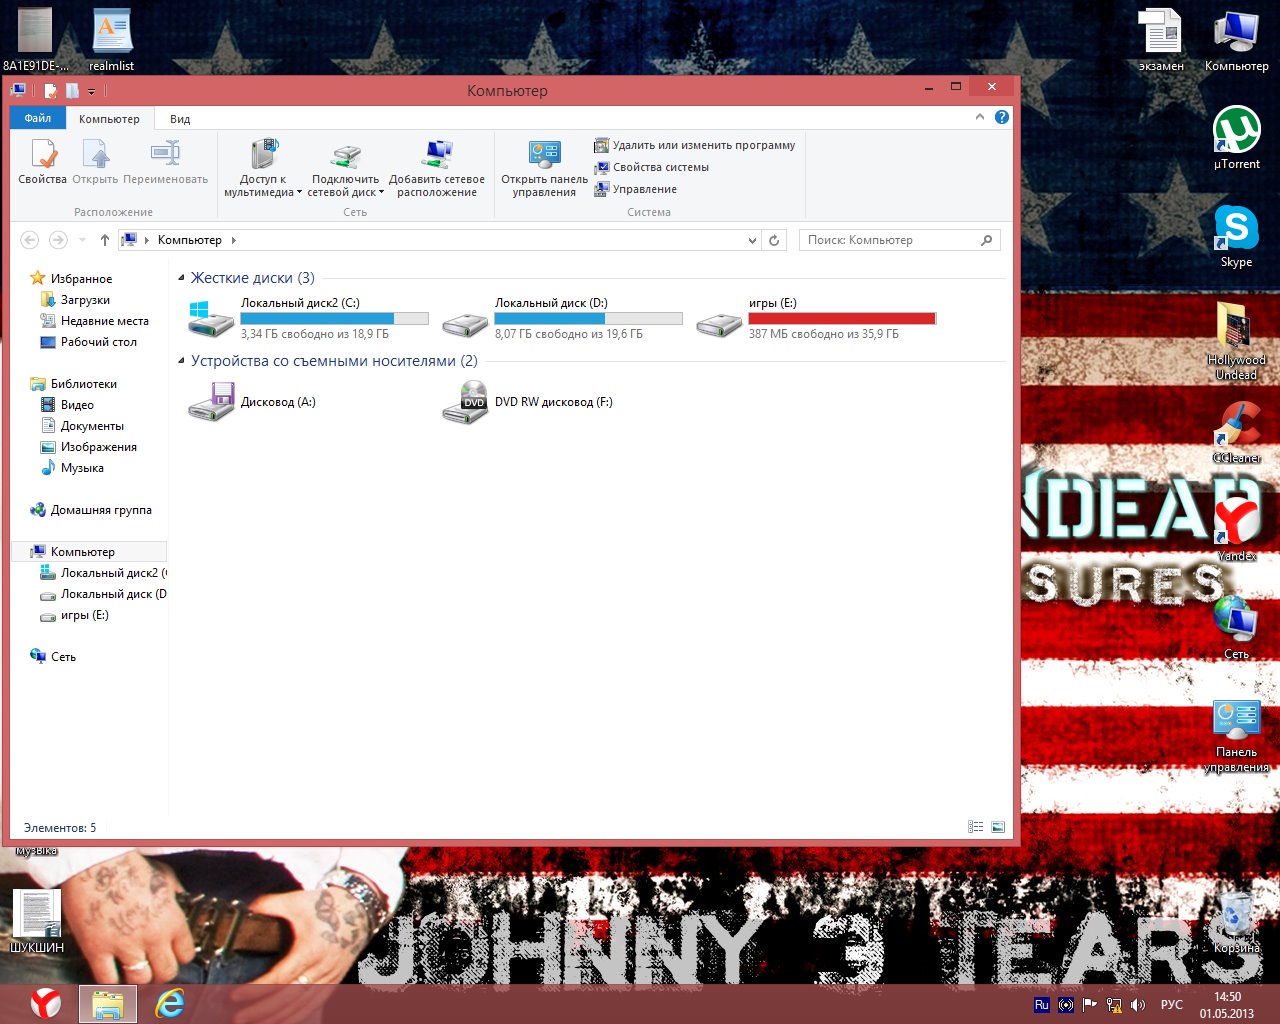This screenshot has height=1024, width=1280.
Task: Open the Файл tab
Action: (38, 118)
